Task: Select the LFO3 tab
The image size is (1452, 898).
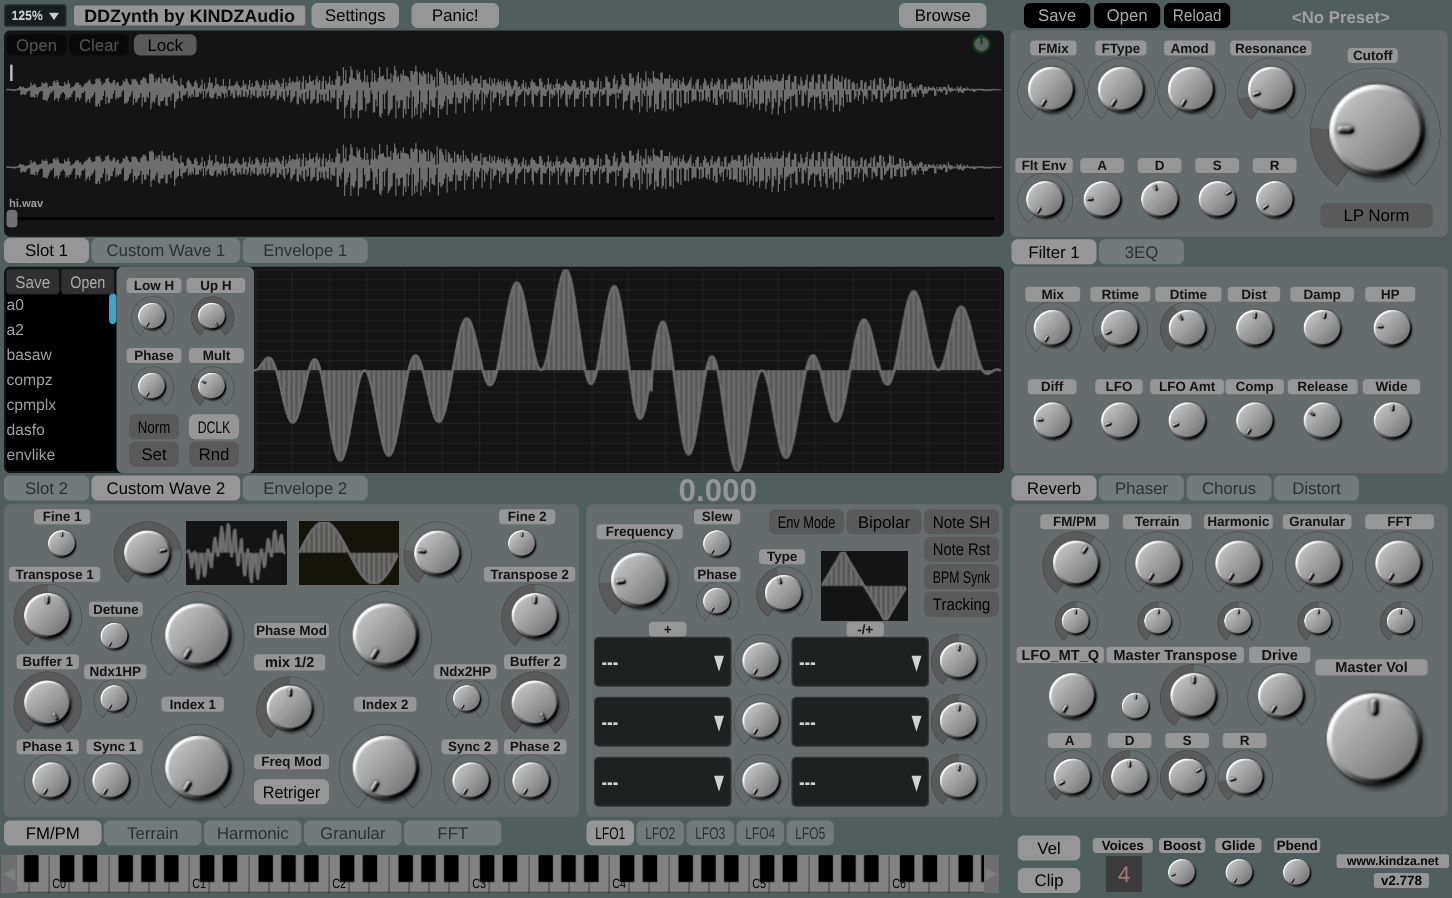Action: point(710,833)
